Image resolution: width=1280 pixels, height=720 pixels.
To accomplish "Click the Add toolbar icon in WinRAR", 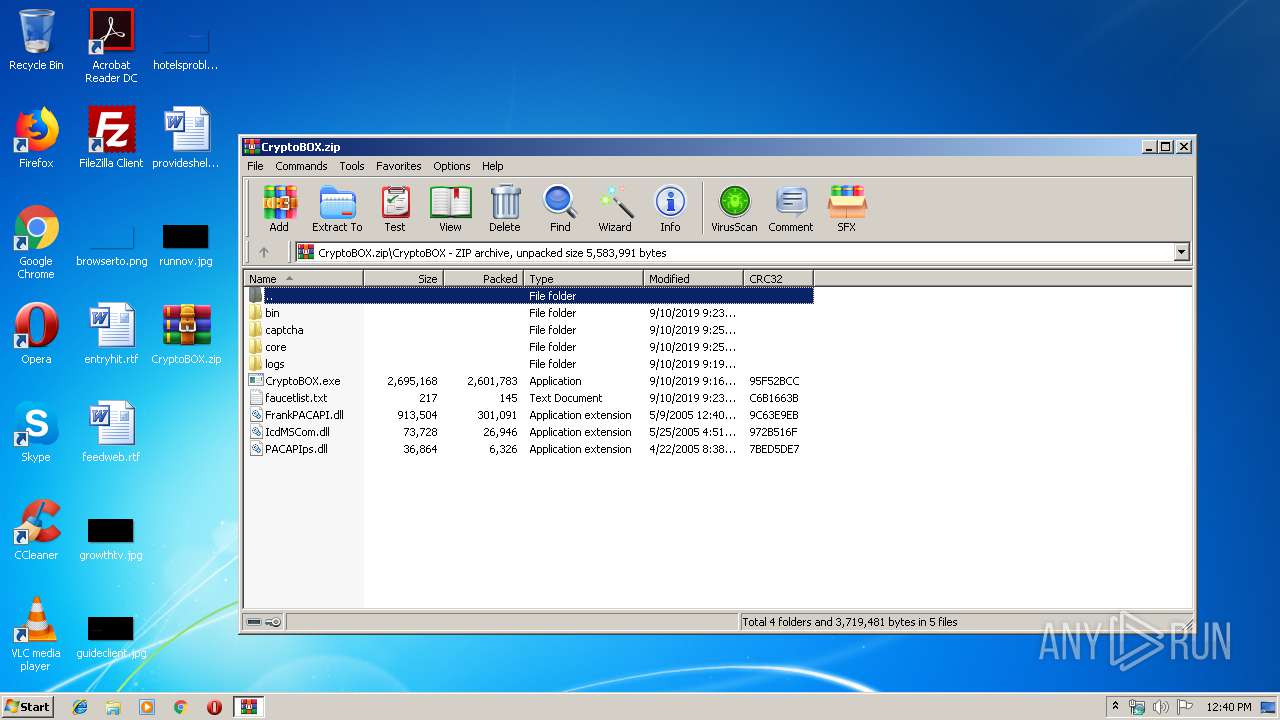I will pos(279,209).
